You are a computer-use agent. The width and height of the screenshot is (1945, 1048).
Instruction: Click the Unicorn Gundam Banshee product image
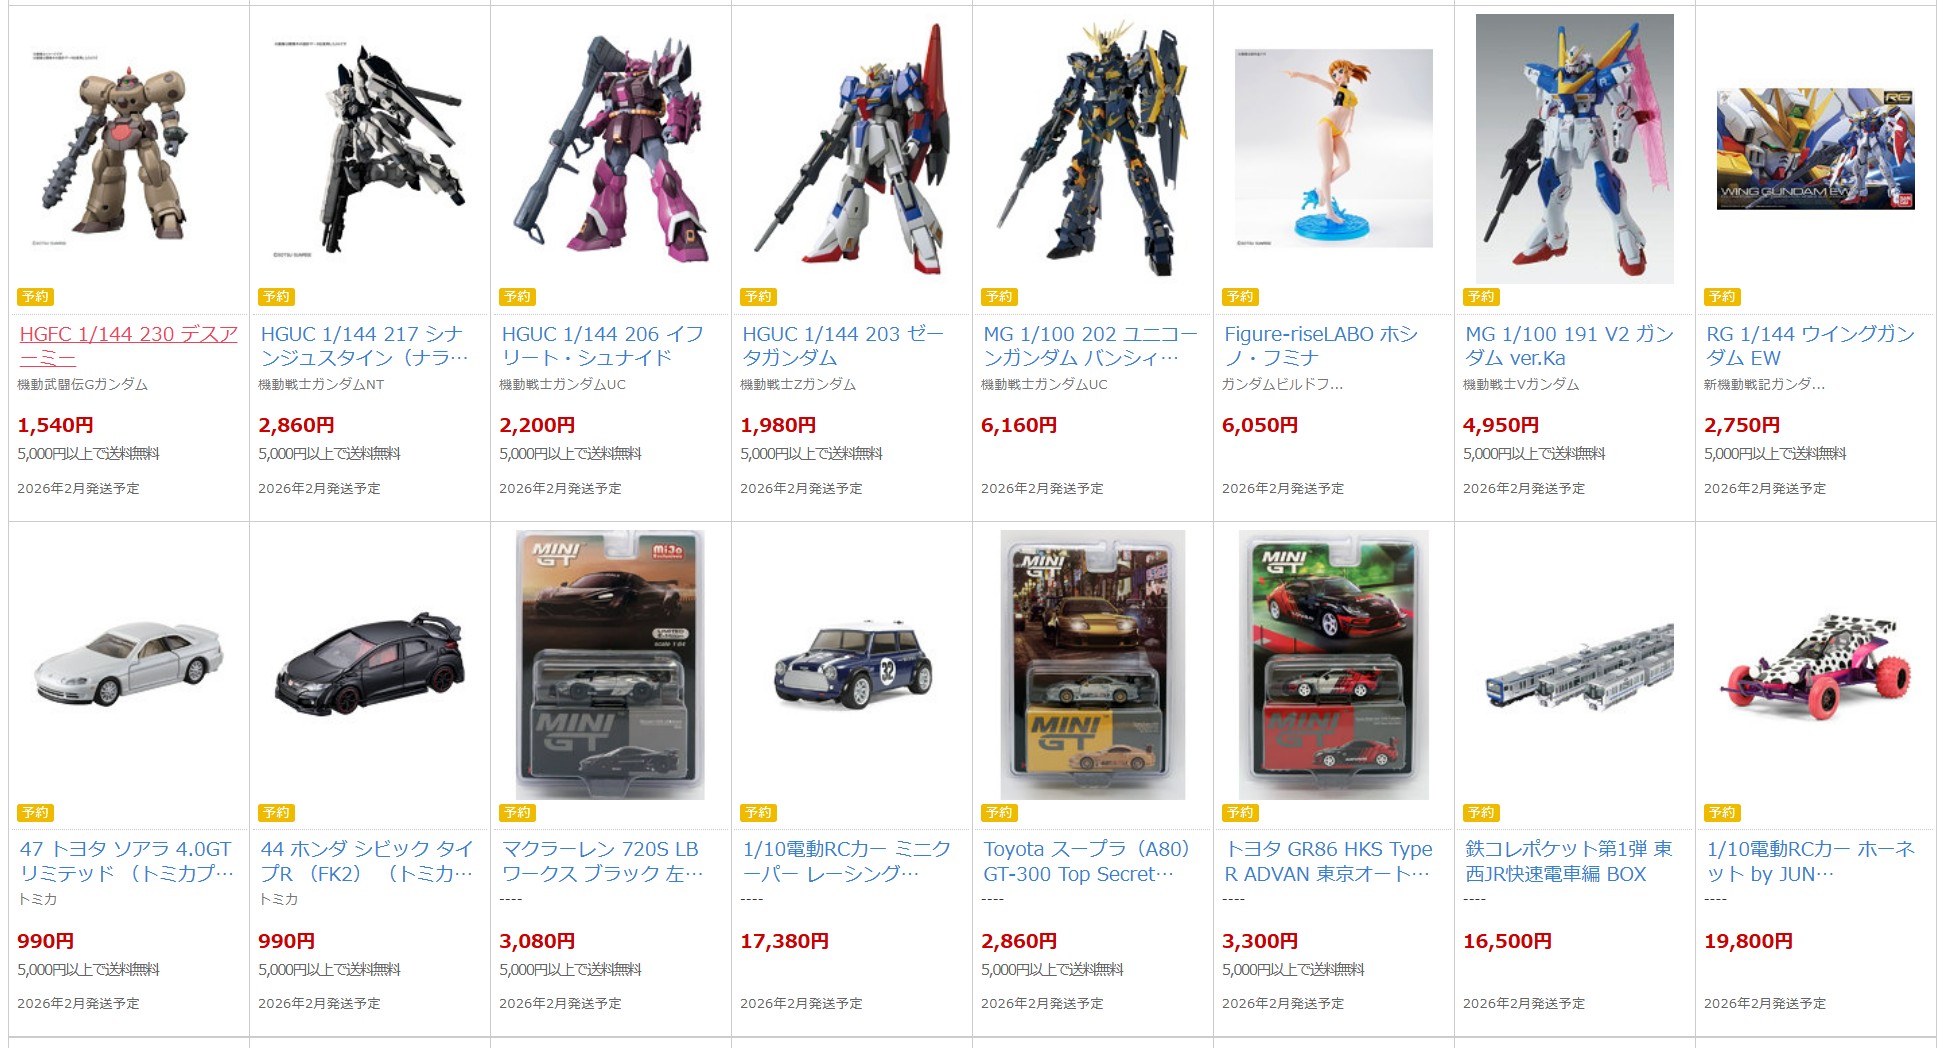click(x=1092, y=148)
